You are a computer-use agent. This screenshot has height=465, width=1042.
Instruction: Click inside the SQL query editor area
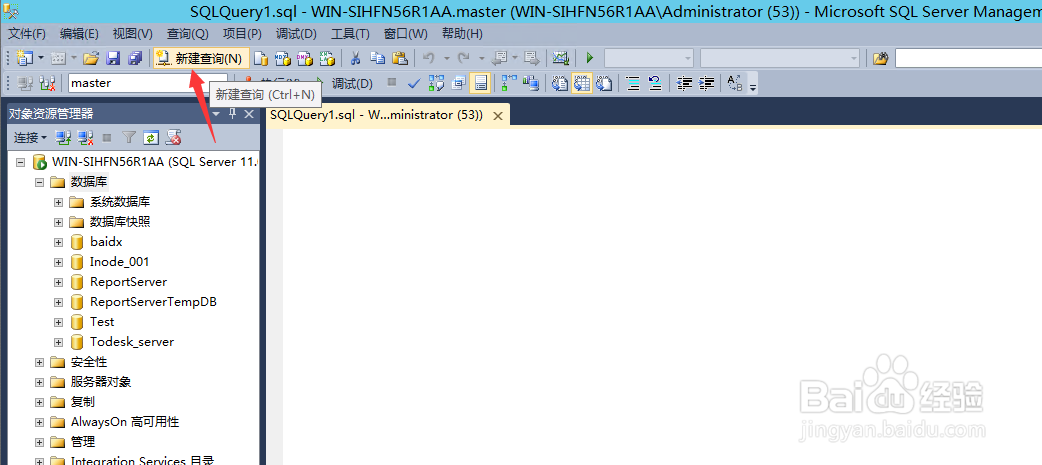click(x=662, y=296)
